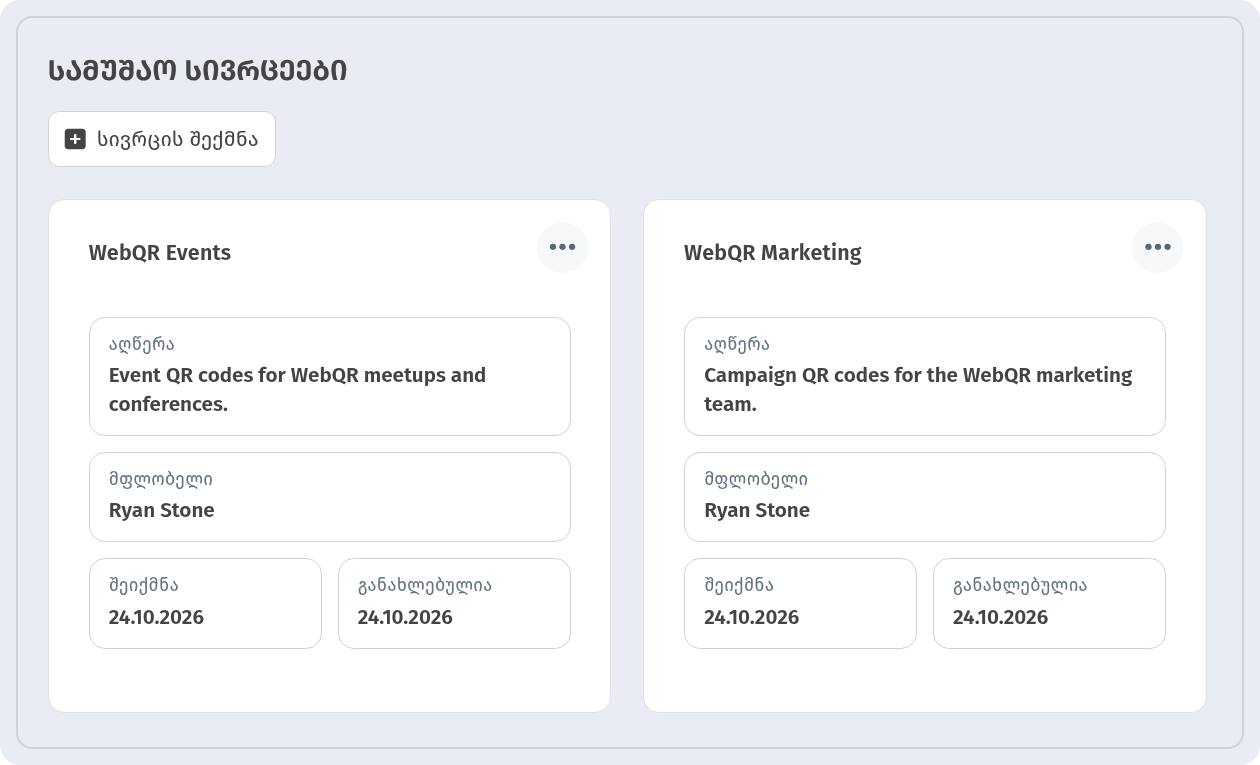Click the სივრცის შექმნა button label

177,139
